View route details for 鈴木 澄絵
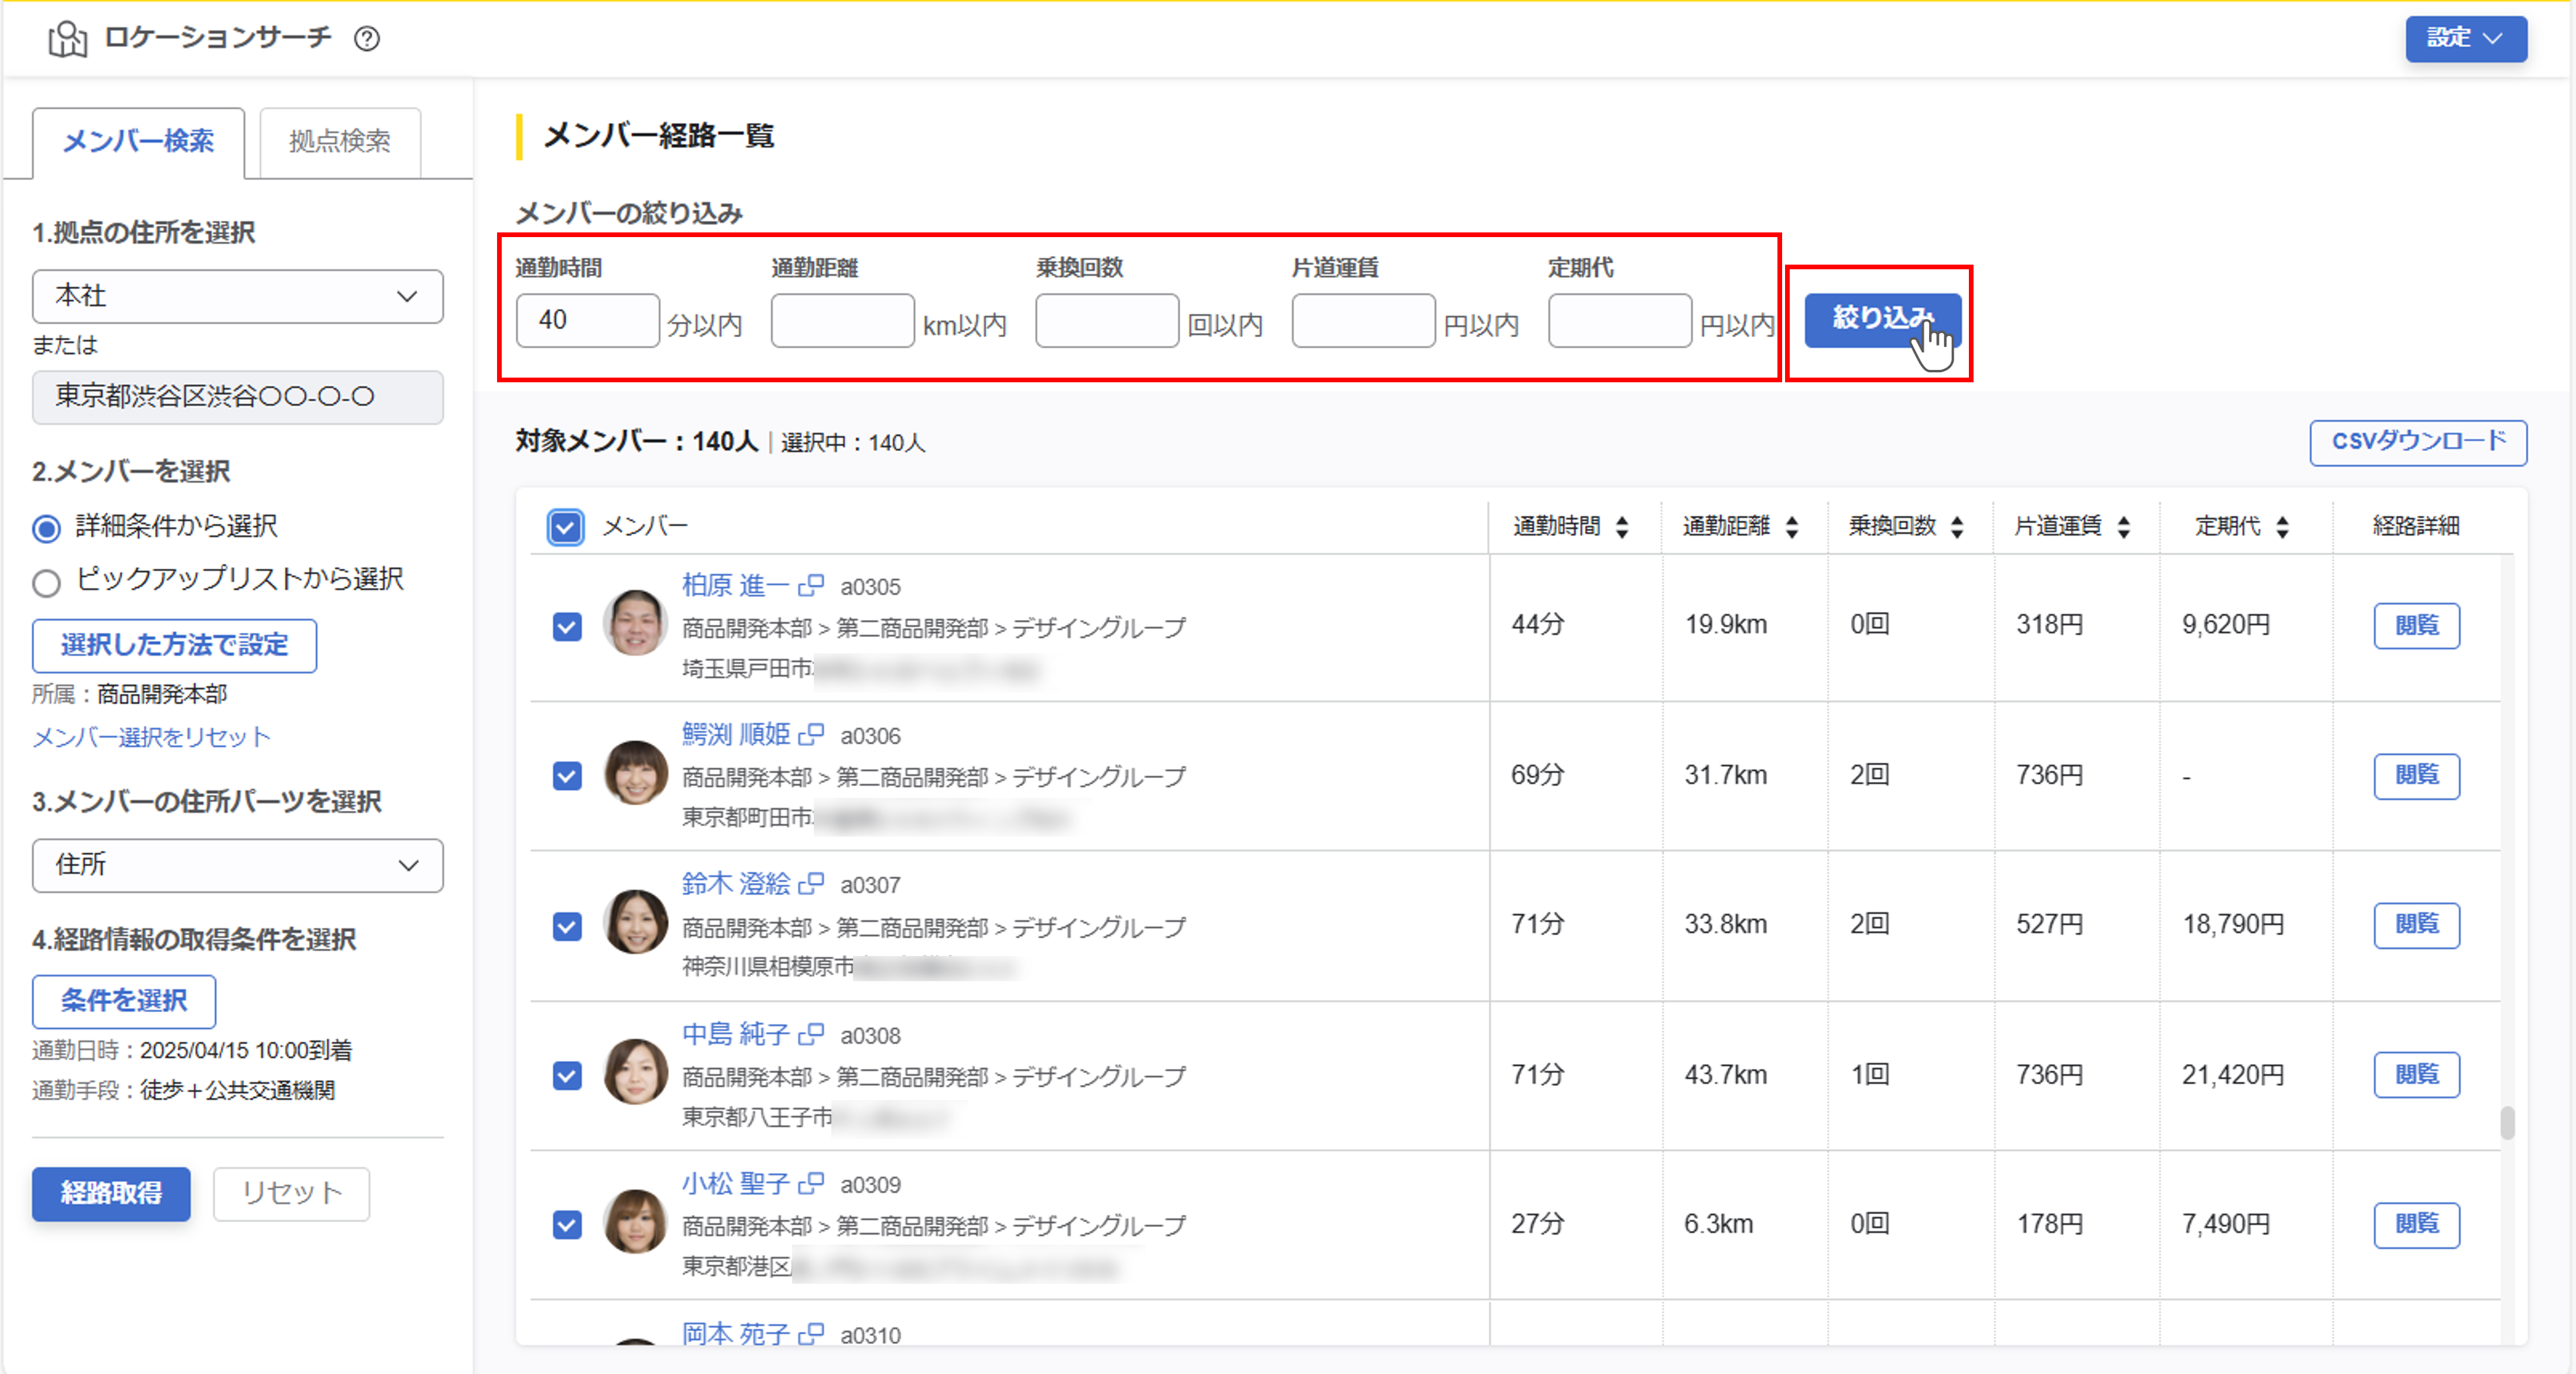 [2416, 925]
